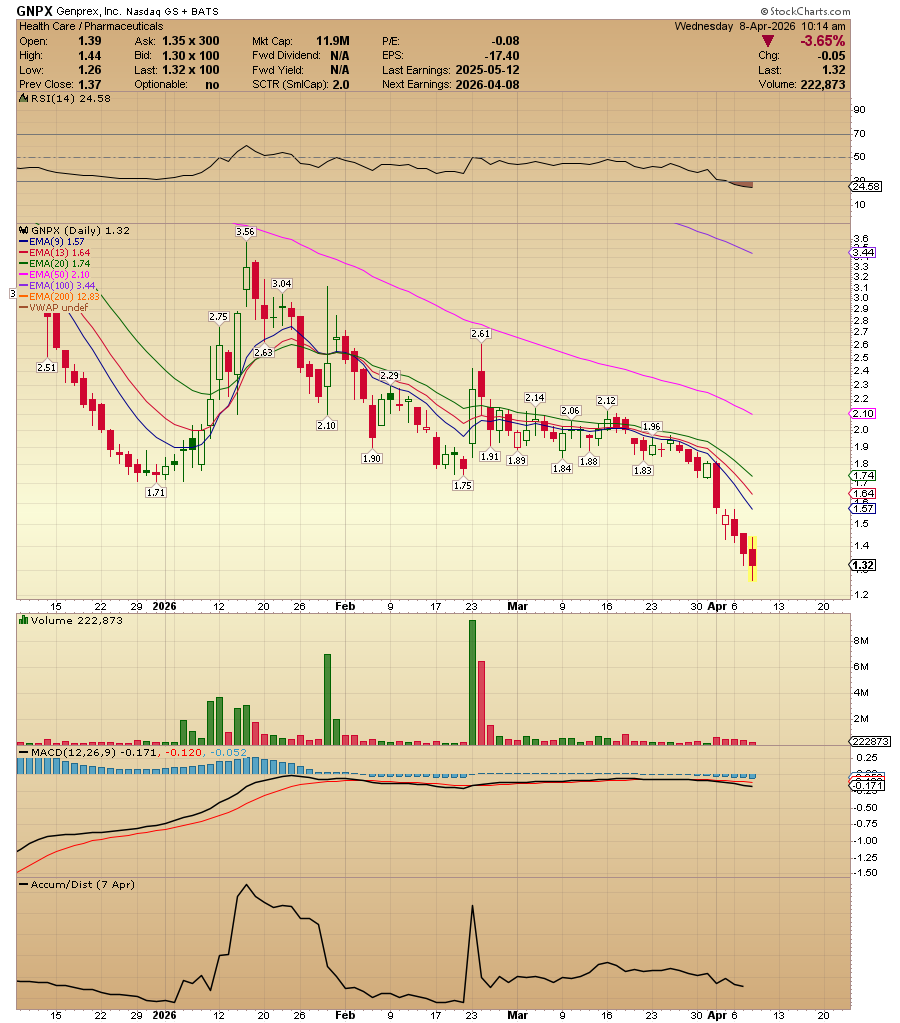Click the 2.63 price label

point(264,352)
